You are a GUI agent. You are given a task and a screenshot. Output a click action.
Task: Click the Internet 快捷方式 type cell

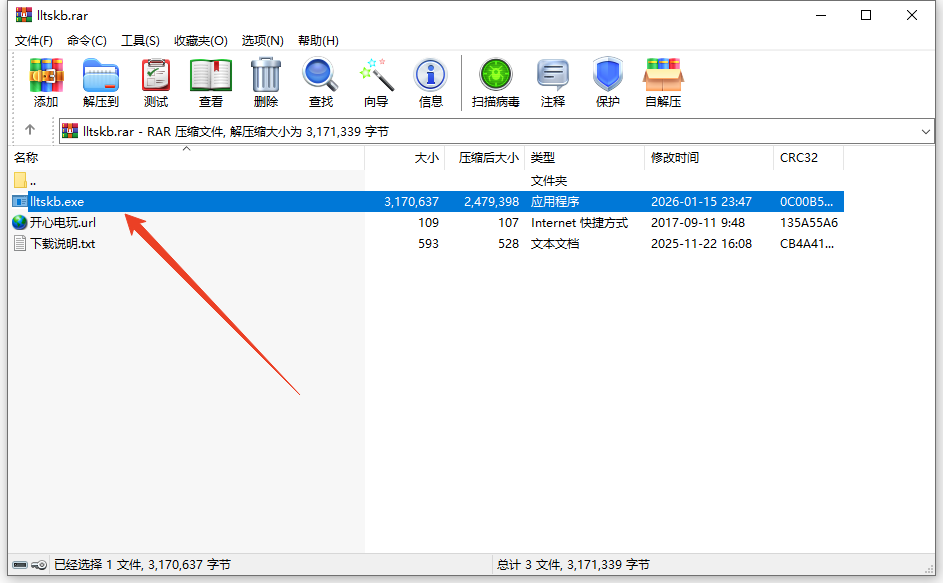[579, 223]
